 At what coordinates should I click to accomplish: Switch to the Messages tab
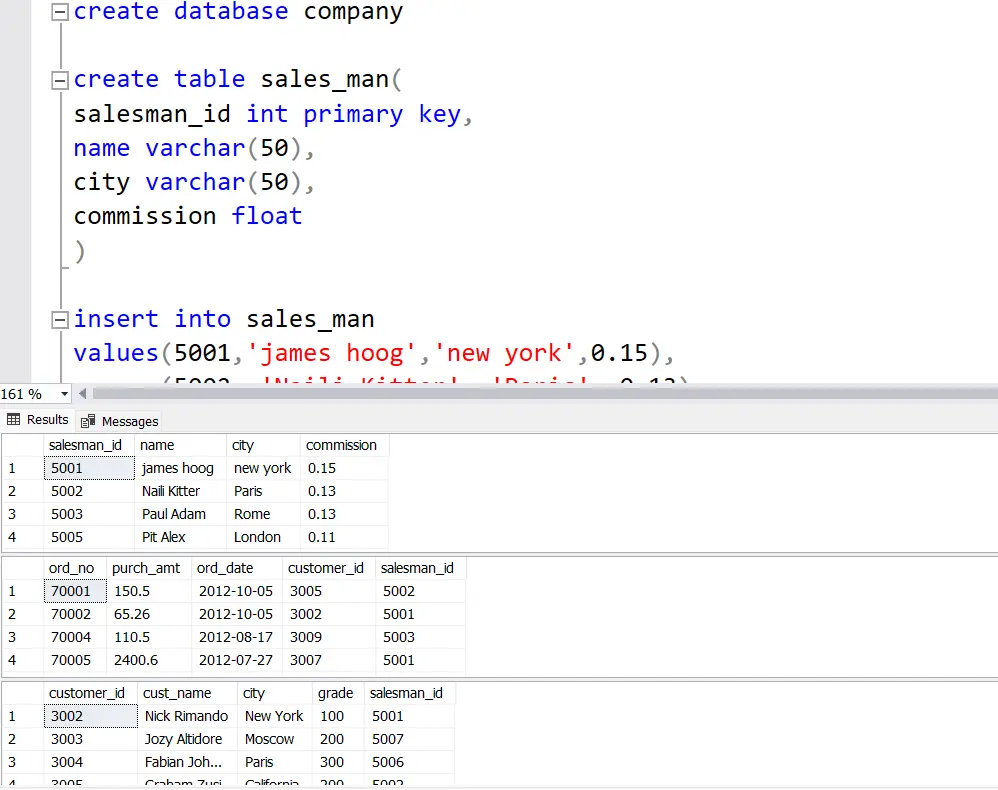point(128,420)
